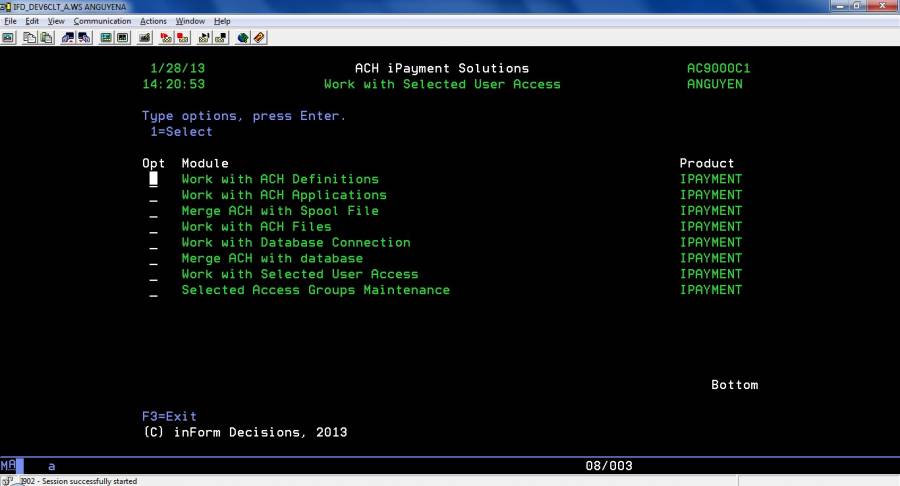Click F3=Exit function key label
Viewport: 900px width, 486px height.
[169, 416]
